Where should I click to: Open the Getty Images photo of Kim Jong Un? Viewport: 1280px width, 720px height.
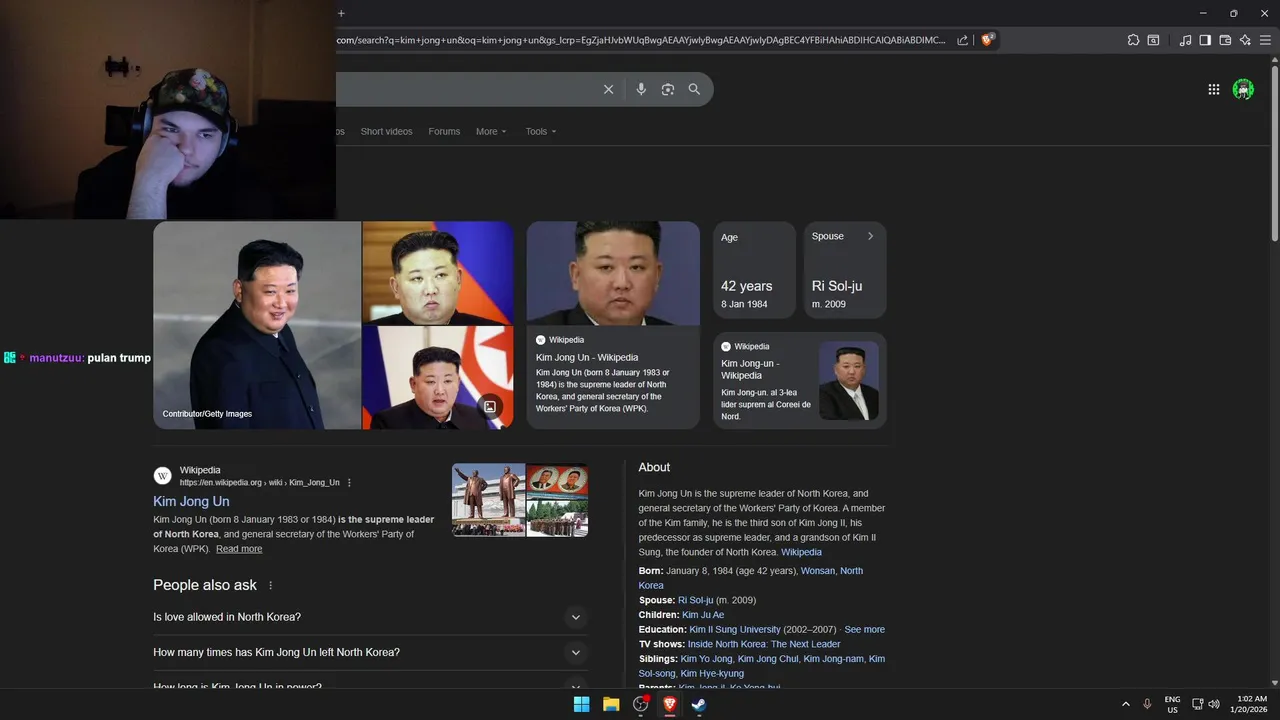pos(257,325)
